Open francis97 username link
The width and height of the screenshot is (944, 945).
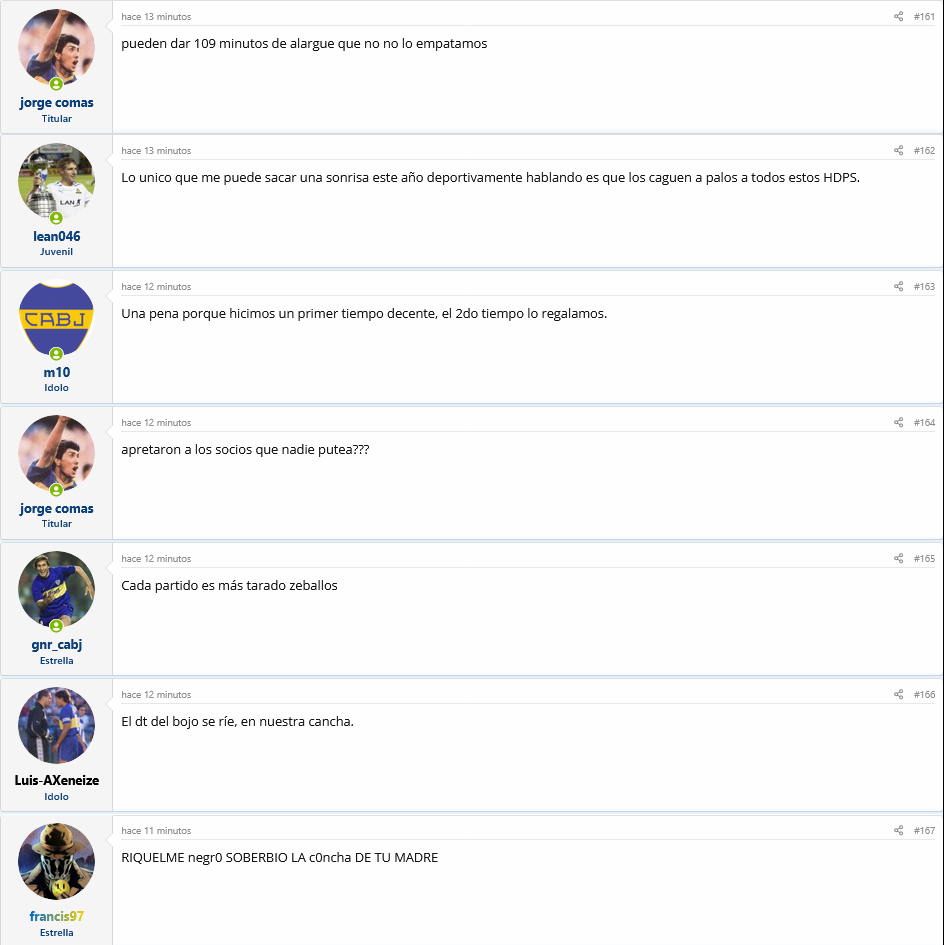[x=57, y=916]
